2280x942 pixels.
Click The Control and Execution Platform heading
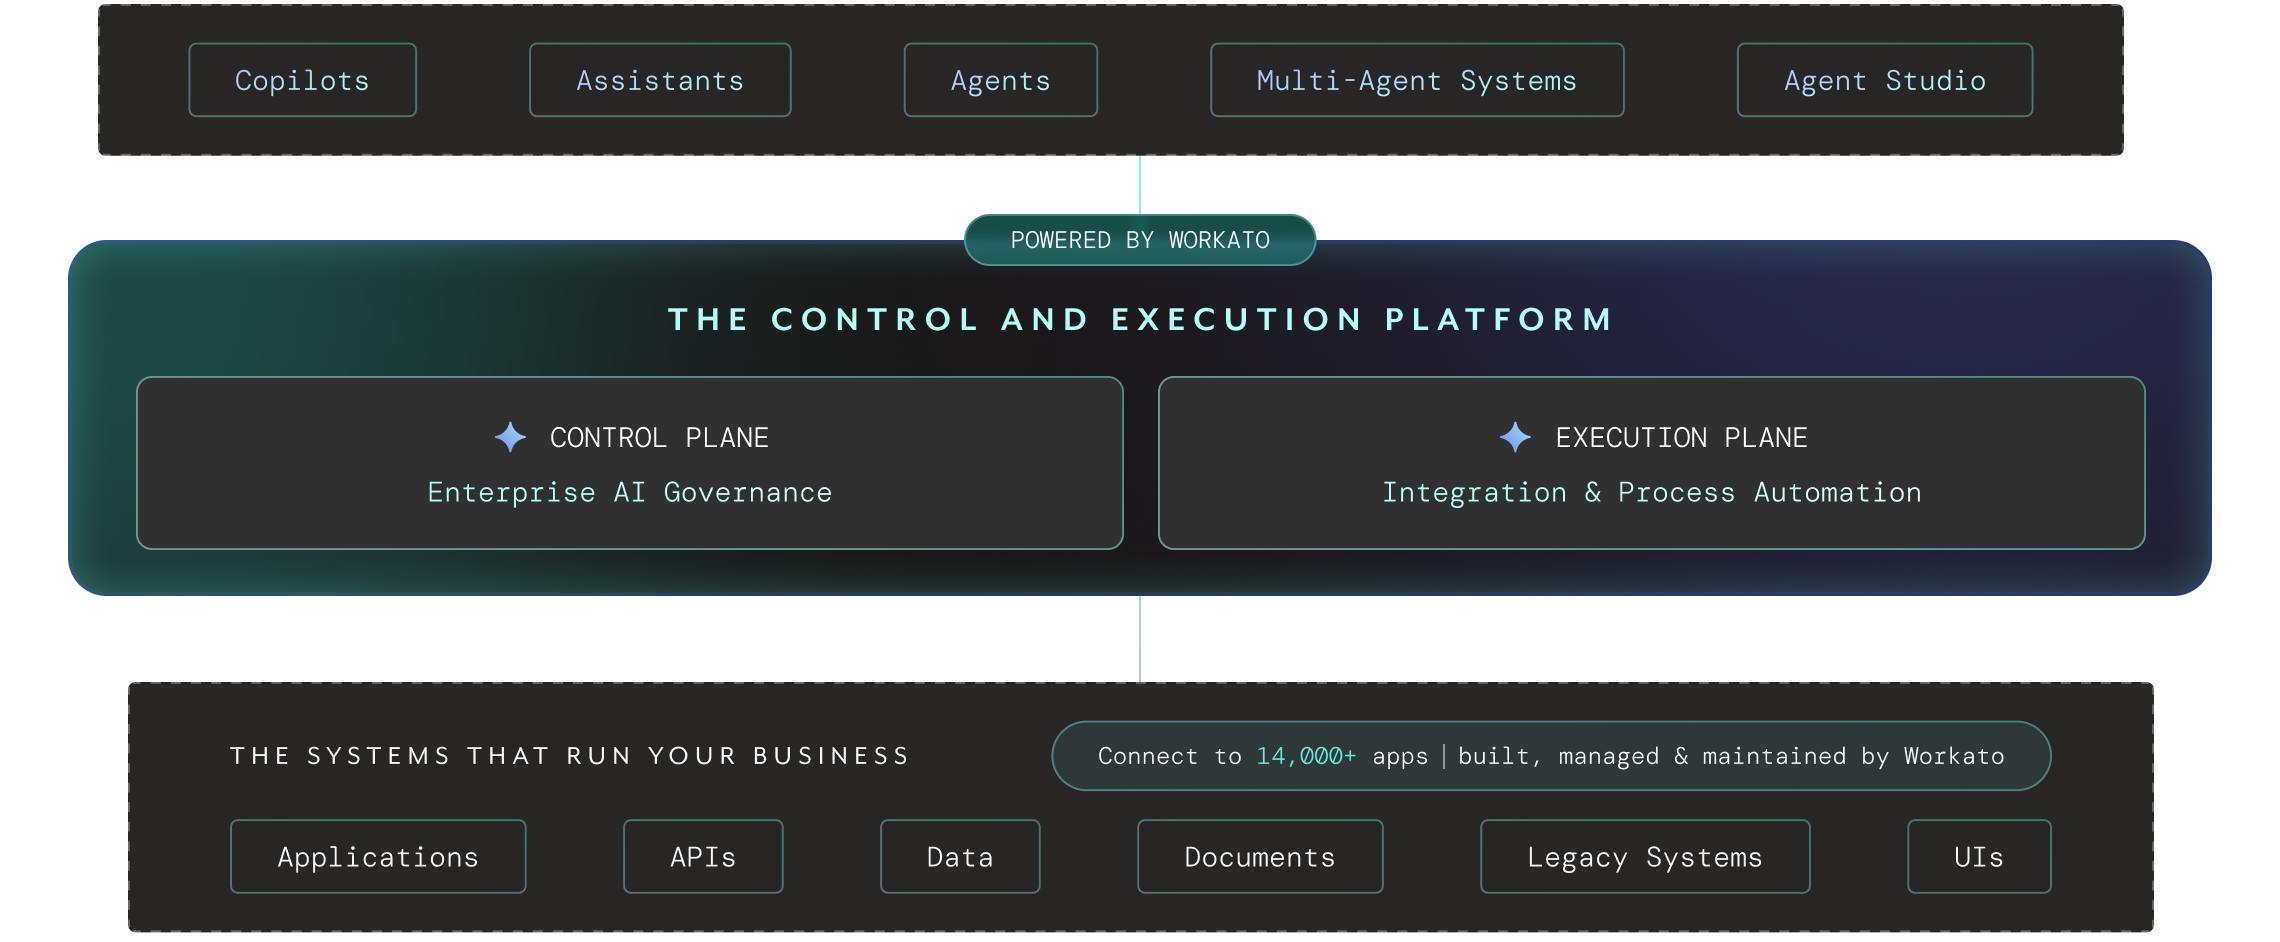pyautogui.click(x=1140, y=319)
